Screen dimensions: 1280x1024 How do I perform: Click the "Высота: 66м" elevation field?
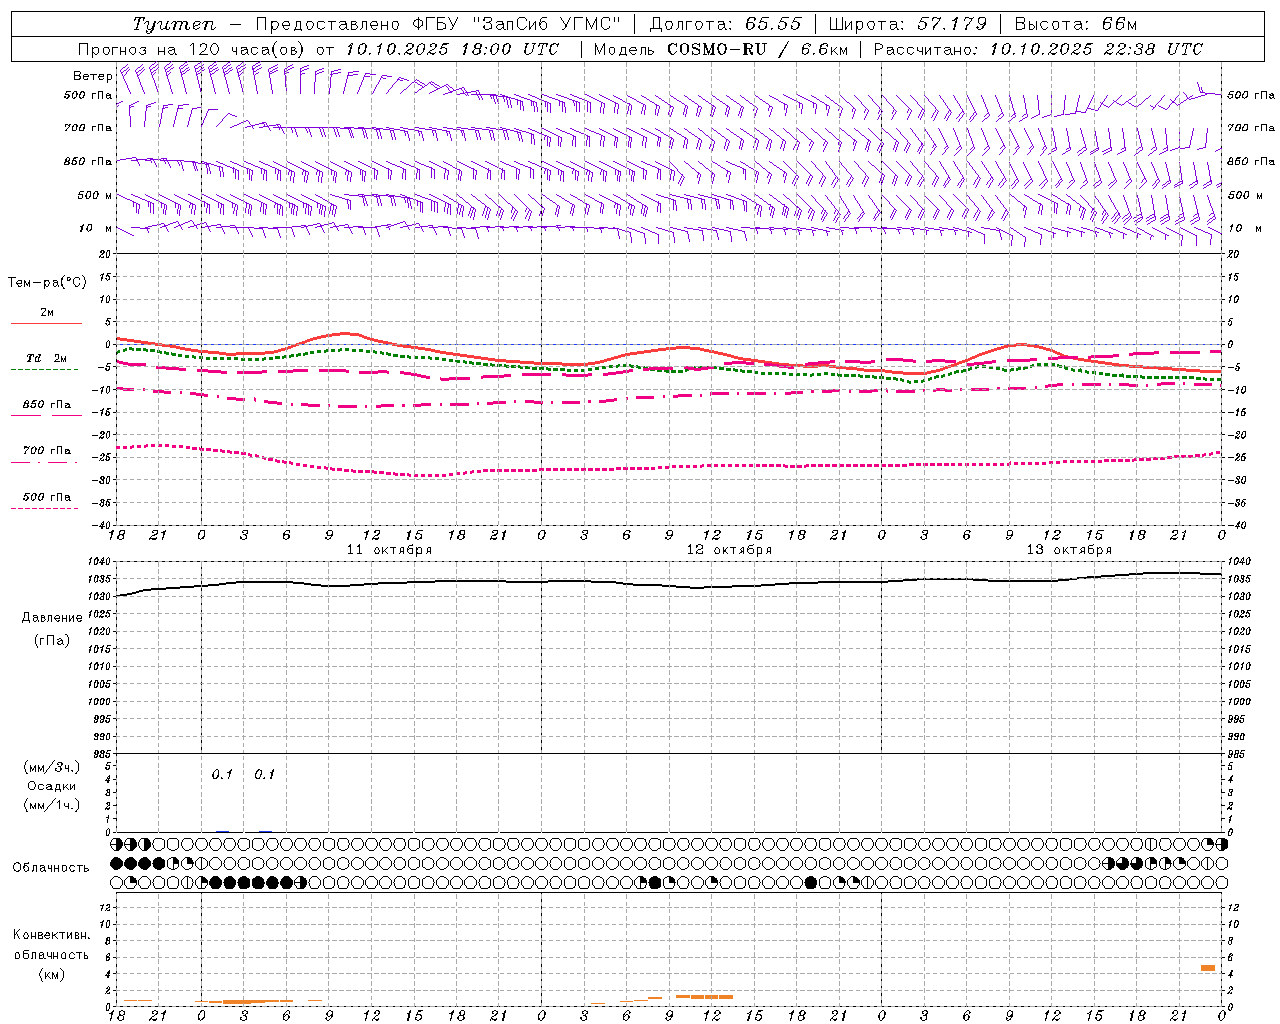point(1076,24)
